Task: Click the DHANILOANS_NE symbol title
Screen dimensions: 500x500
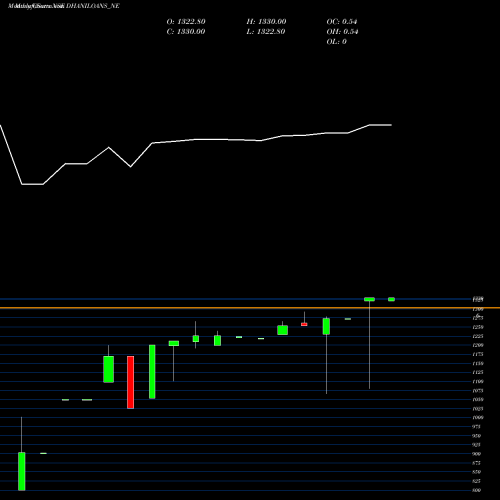Action: click(93, 6)
